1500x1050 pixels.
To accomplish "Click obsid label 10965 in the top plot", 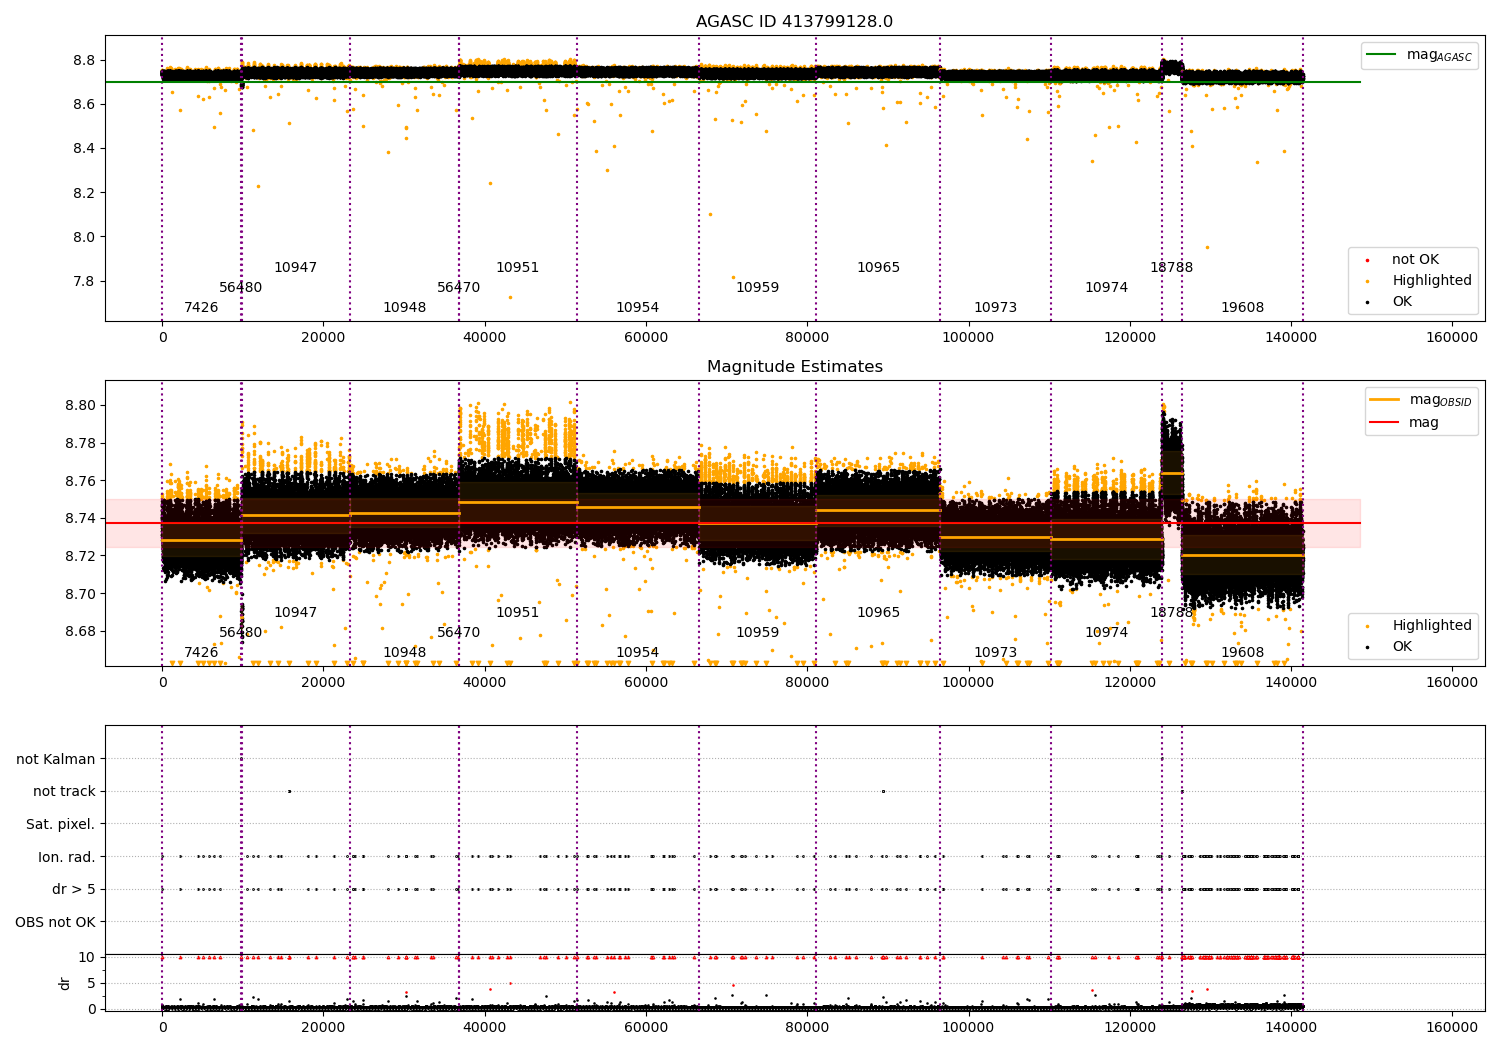I will point(878,267).
